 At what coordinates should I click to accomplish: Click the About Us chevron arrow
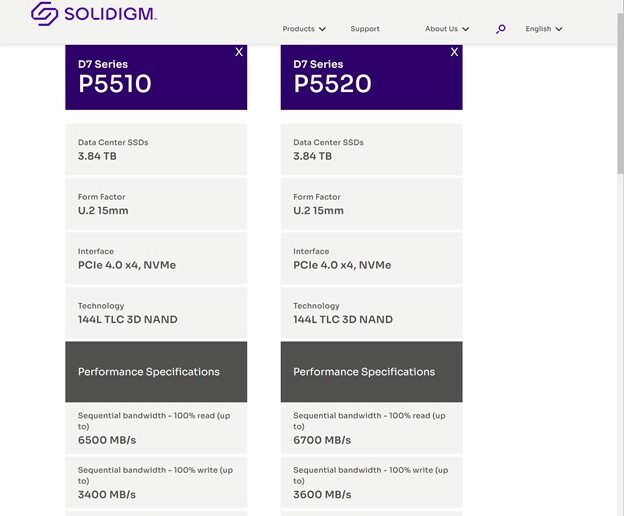click(x=466, y=29)
